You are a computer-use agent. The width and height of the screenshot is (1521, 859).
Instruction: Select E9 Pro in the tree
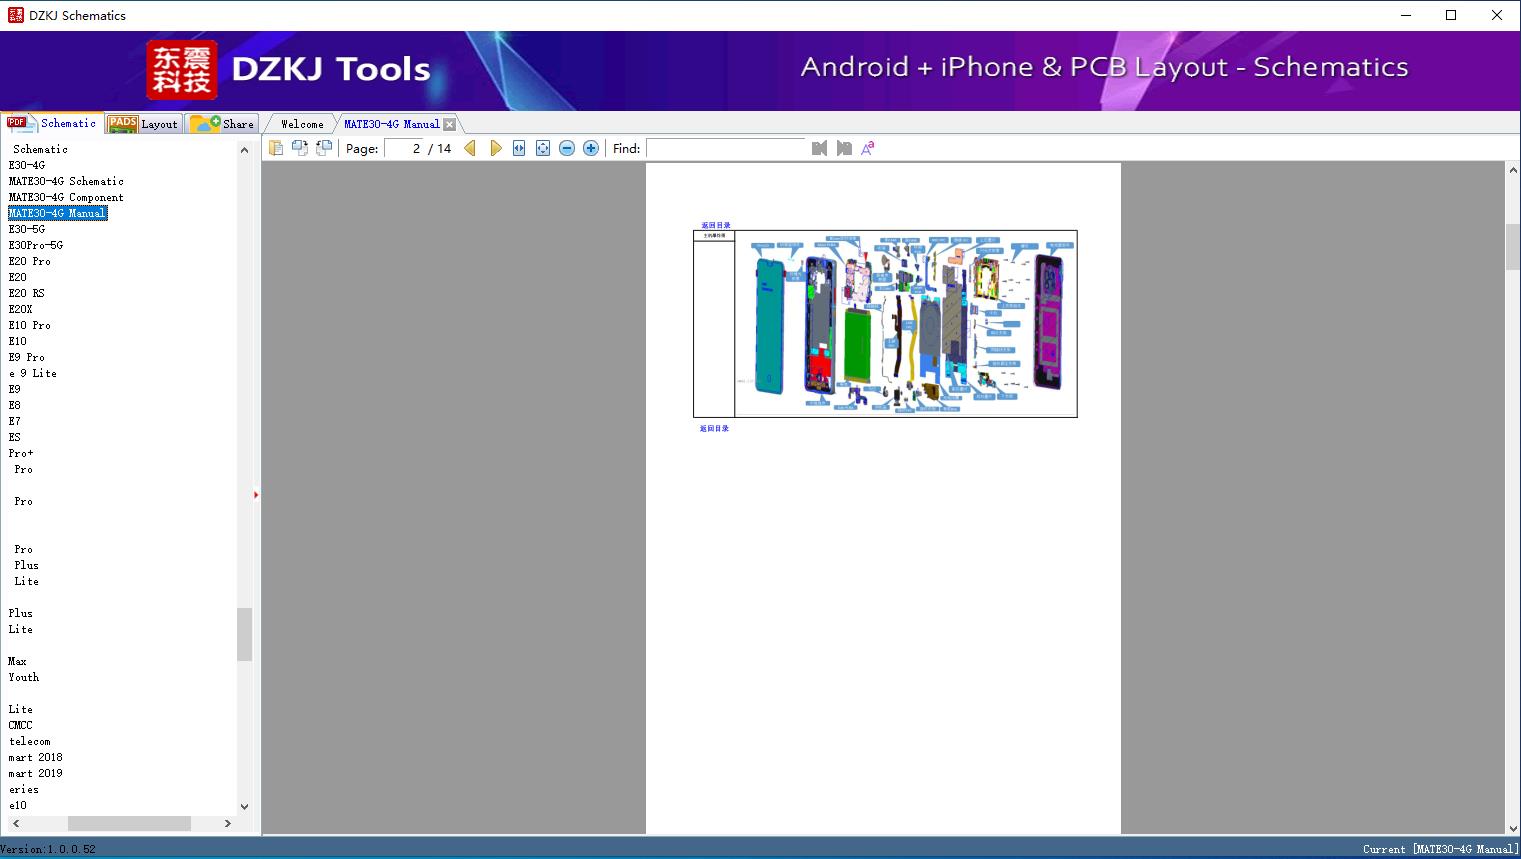[x=27, y=357]
